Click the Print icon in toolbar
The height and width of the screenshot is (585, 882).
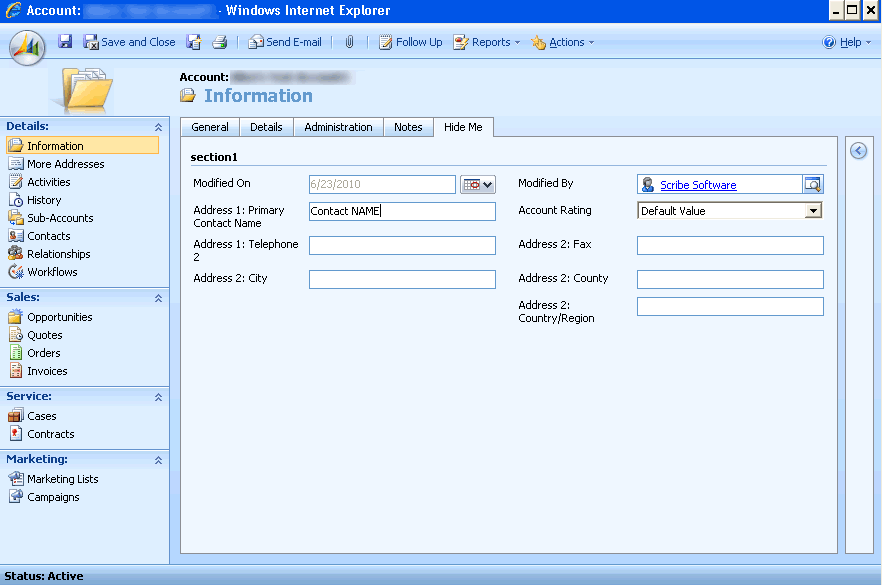click(219, 42)
